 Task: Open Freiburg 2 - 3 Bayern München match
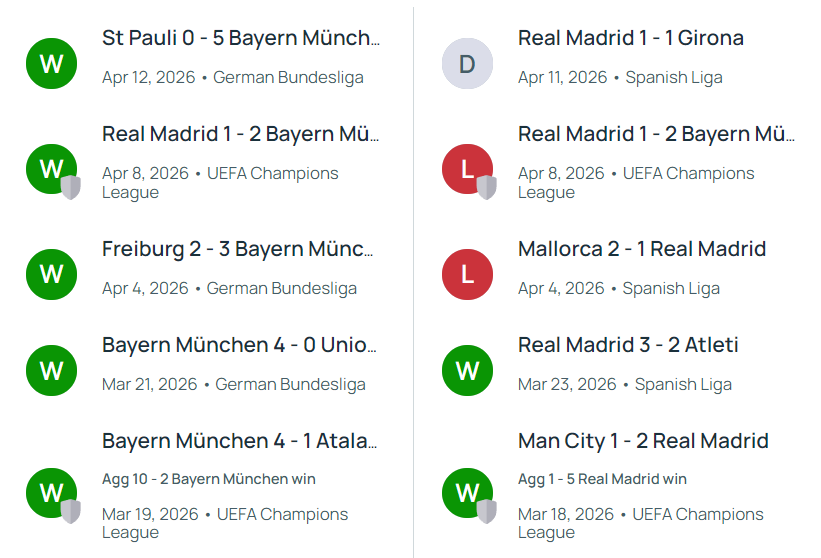point(238,249)
